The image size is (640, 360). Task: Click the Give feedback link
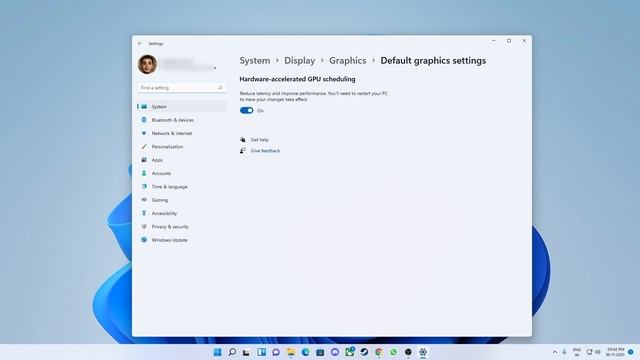tap(265, 151)
